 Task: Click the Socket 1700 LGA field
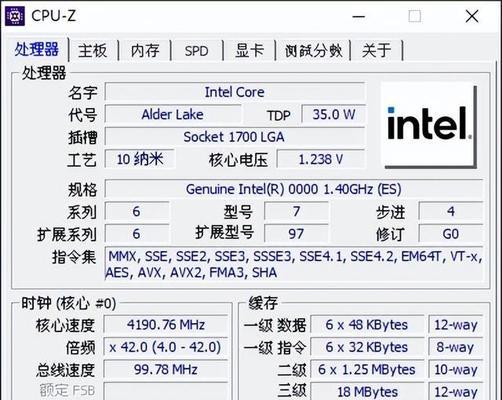235,137
